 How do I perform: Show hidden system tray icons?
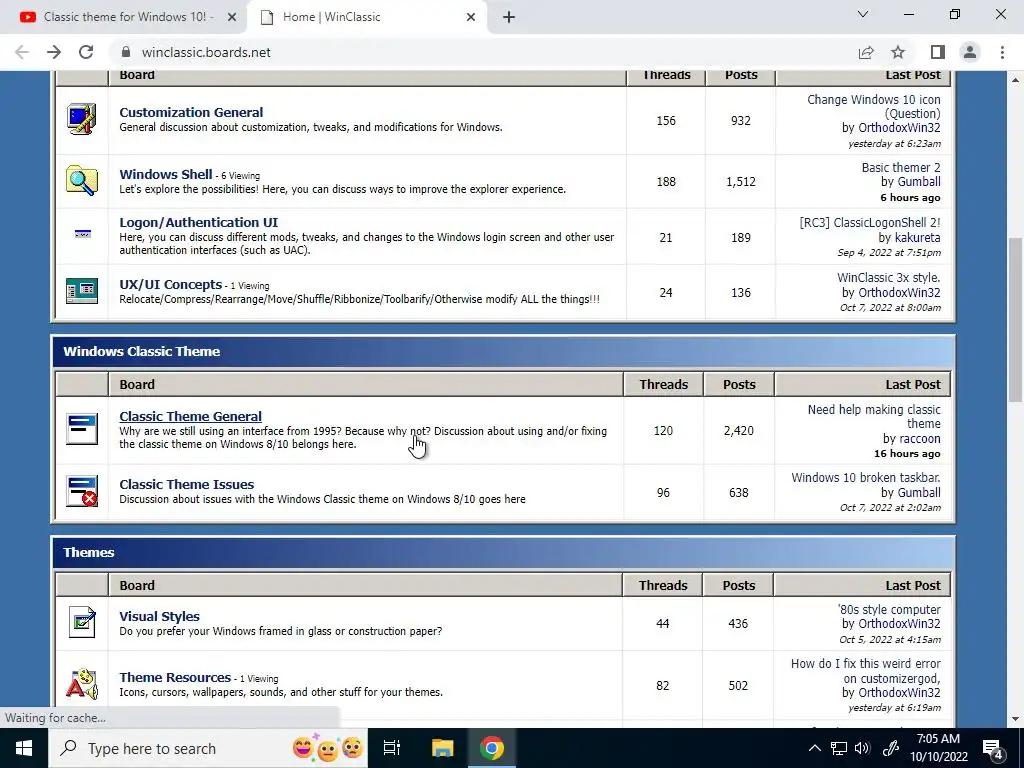pyautogui.click(x=814, y=748)
